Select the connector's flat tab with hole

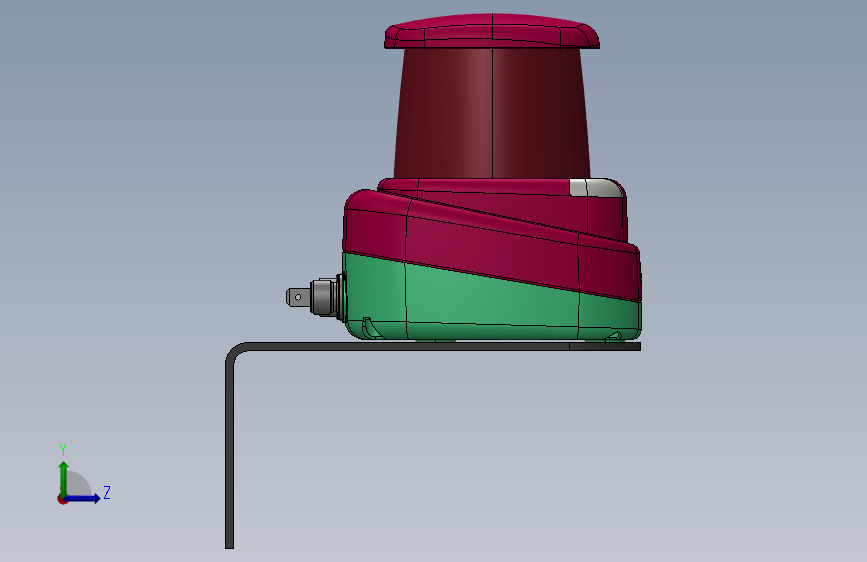pyautogui.click(x=298, y=298)
